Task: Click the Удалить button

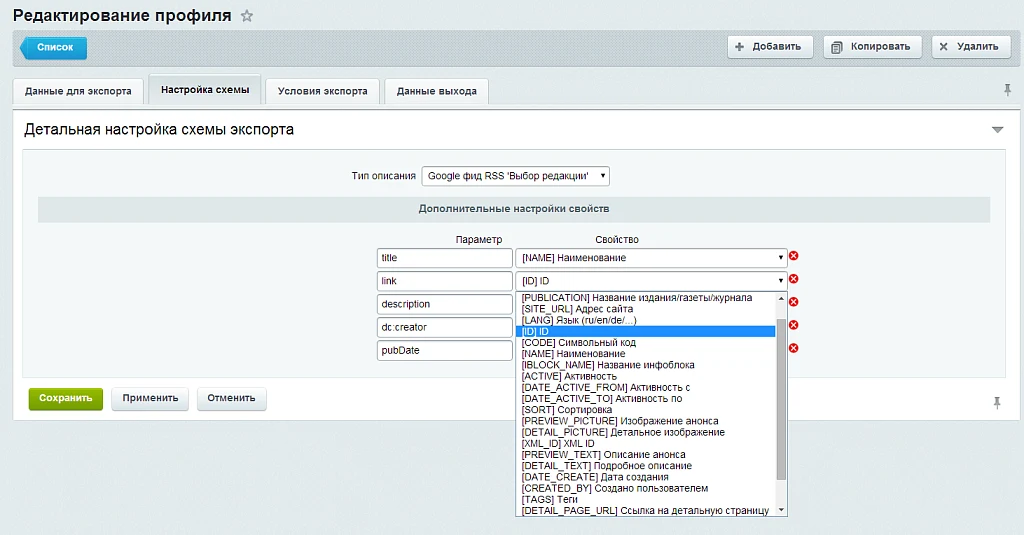Action: coord(970,47)
